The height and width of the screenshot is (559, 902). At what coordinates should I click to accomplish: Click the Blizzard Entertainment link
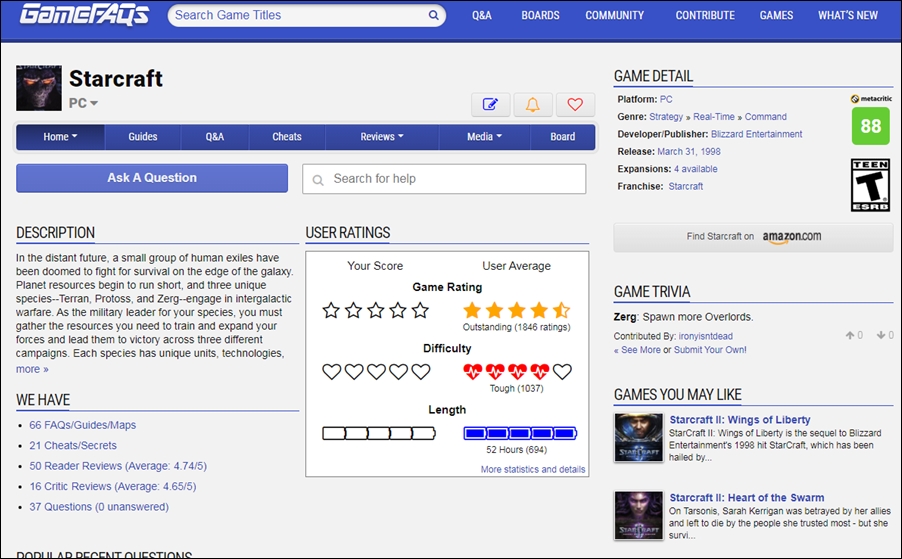(756, 134)
